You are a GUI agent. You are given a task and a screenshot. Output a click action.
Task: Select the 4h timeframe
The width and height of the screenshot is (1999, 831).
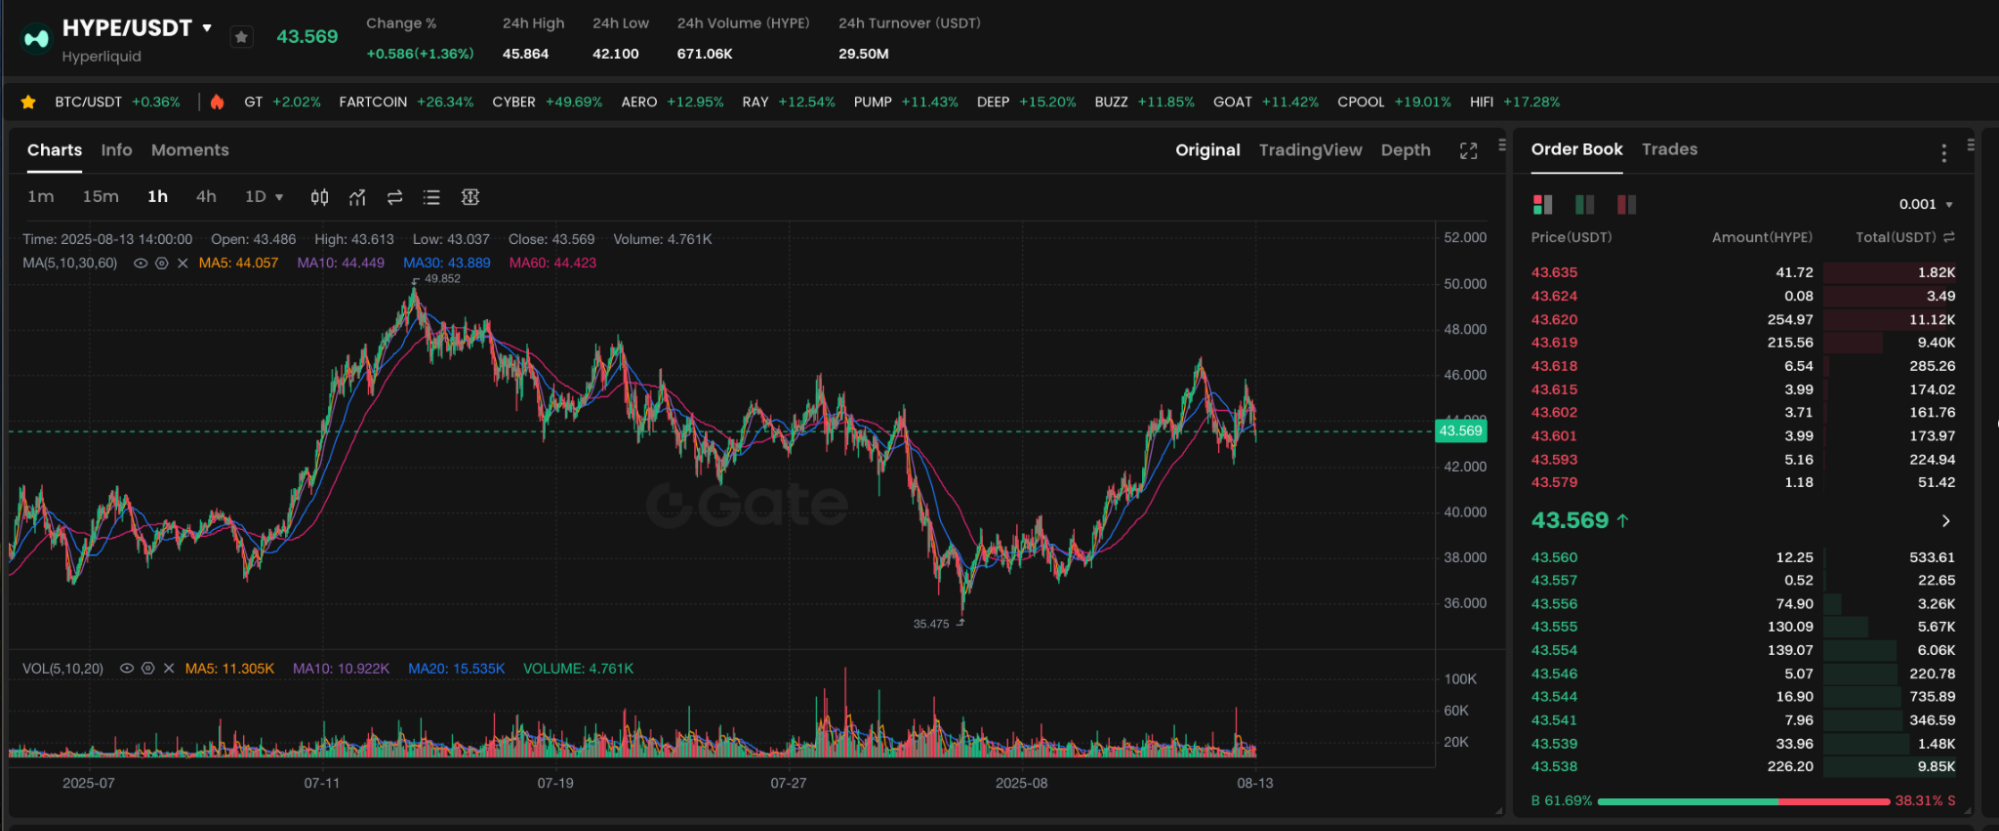point(206,197)
